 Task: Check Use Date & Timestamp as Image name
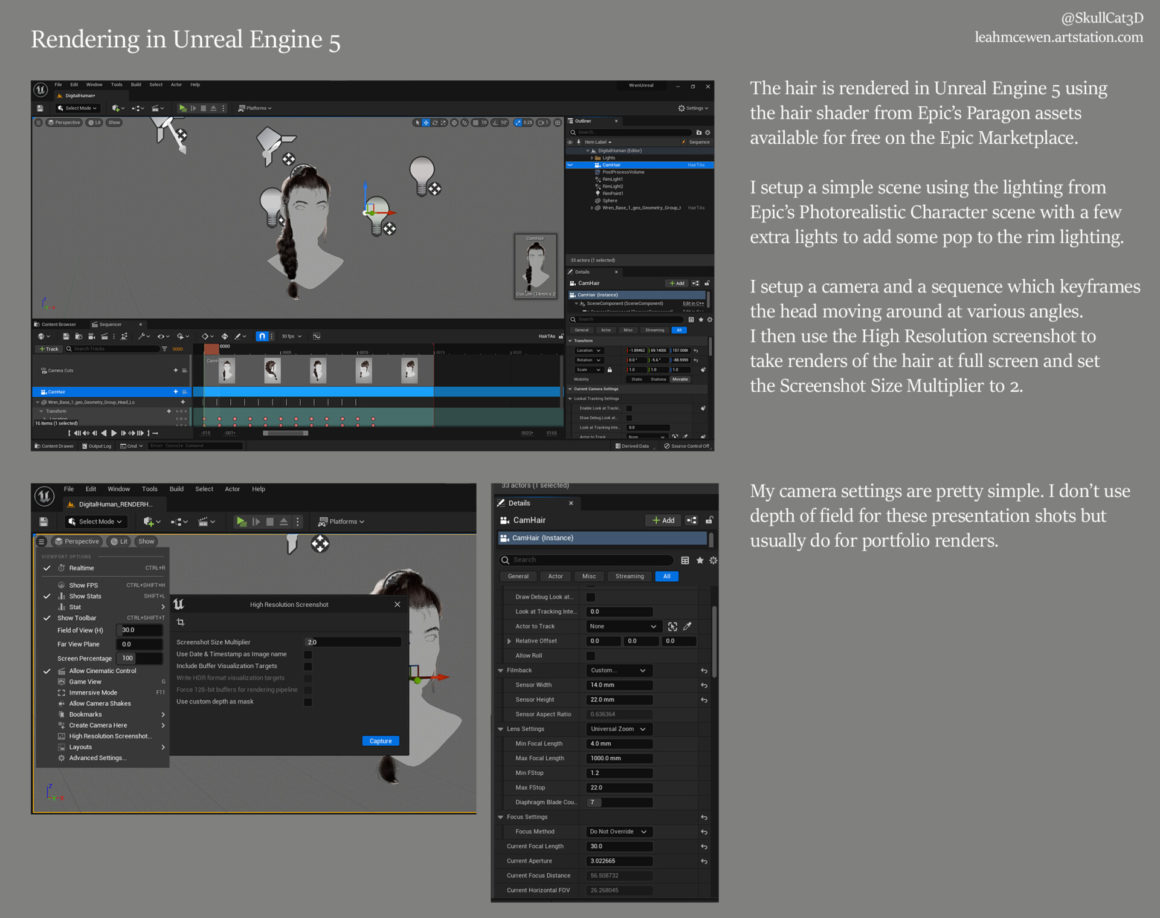(308, 654)
